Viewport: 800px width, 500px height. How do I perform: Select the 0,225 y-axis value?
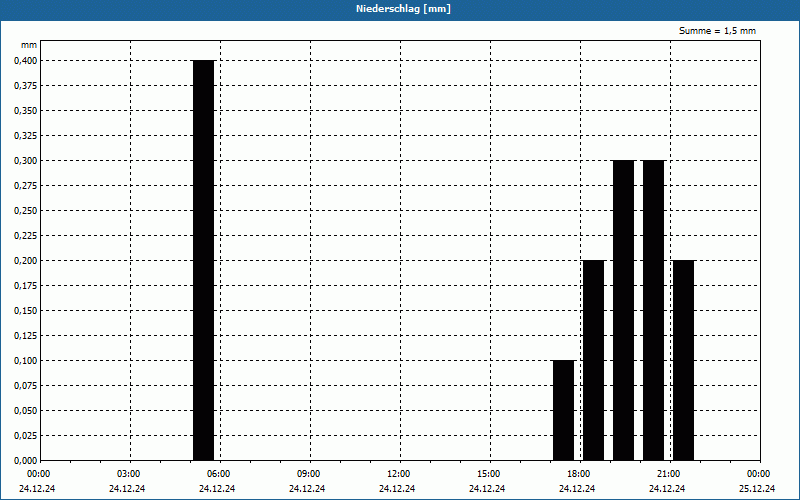click(26, 236)
